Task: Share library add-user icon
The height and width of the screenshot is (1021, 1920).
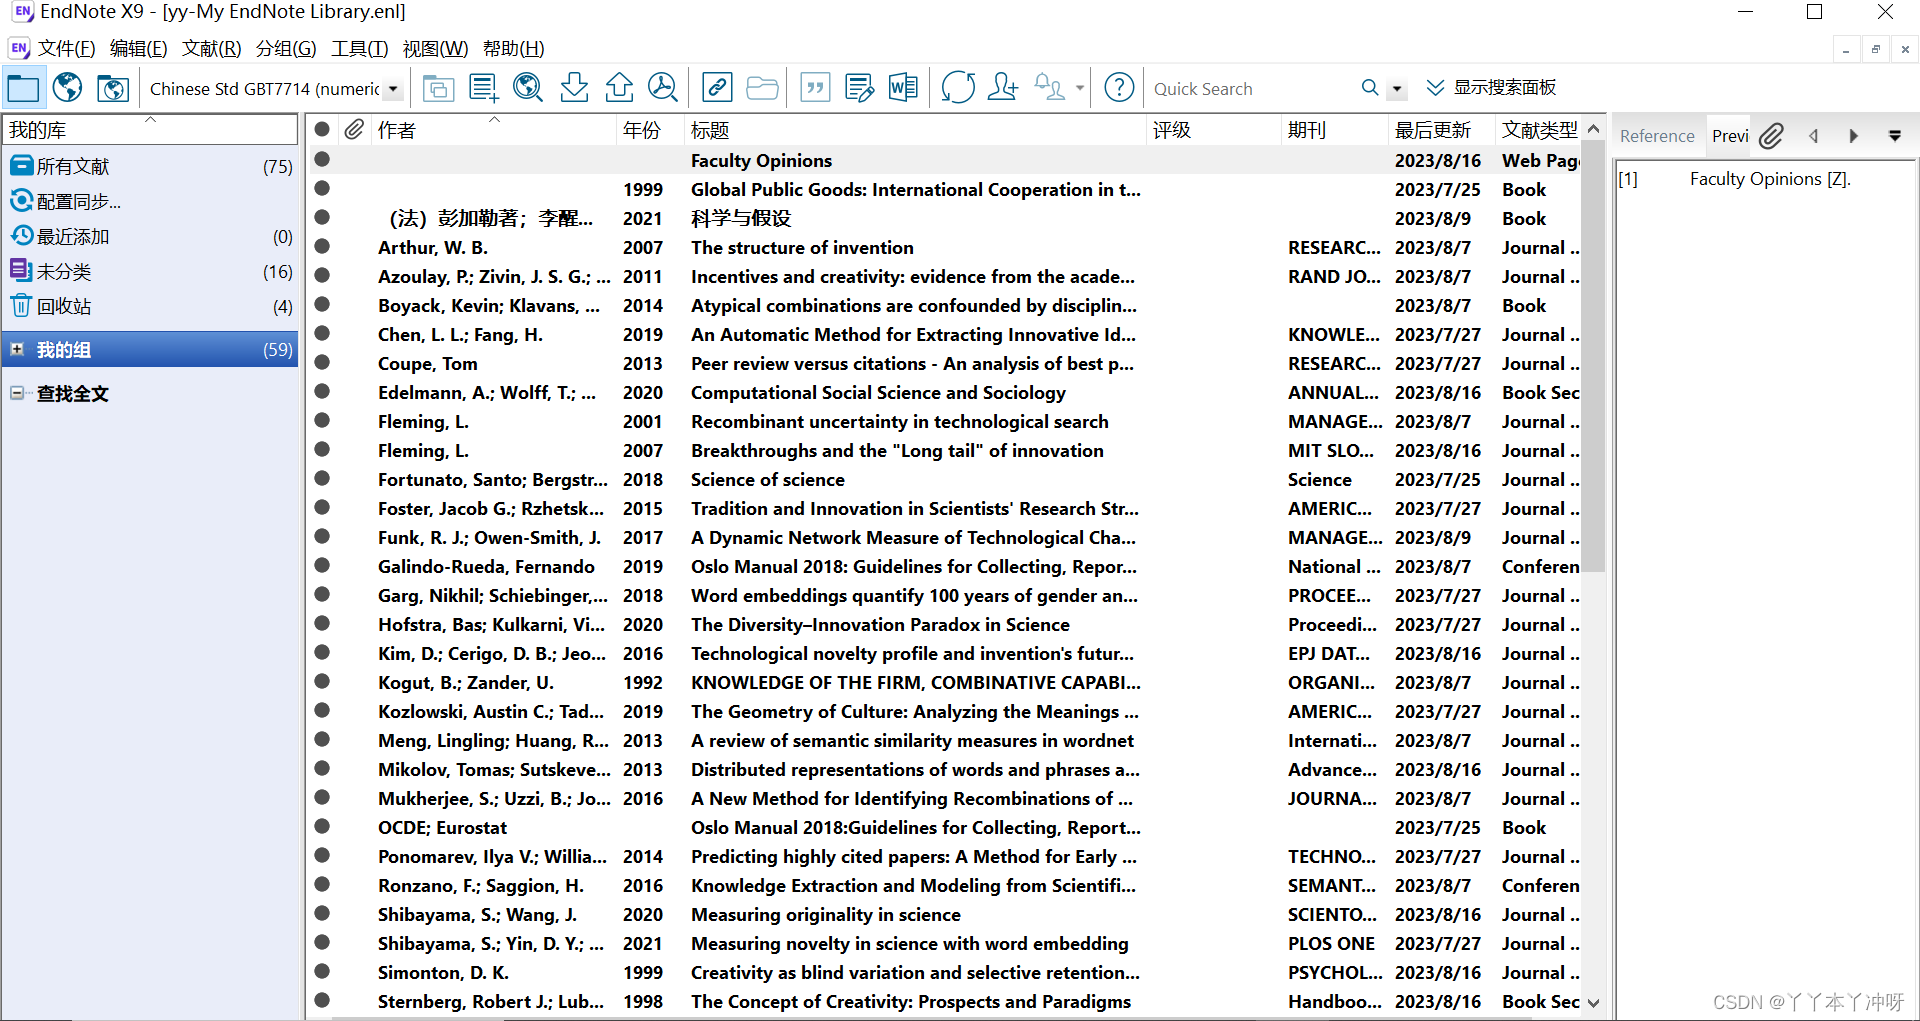Action: [1003, 88]
